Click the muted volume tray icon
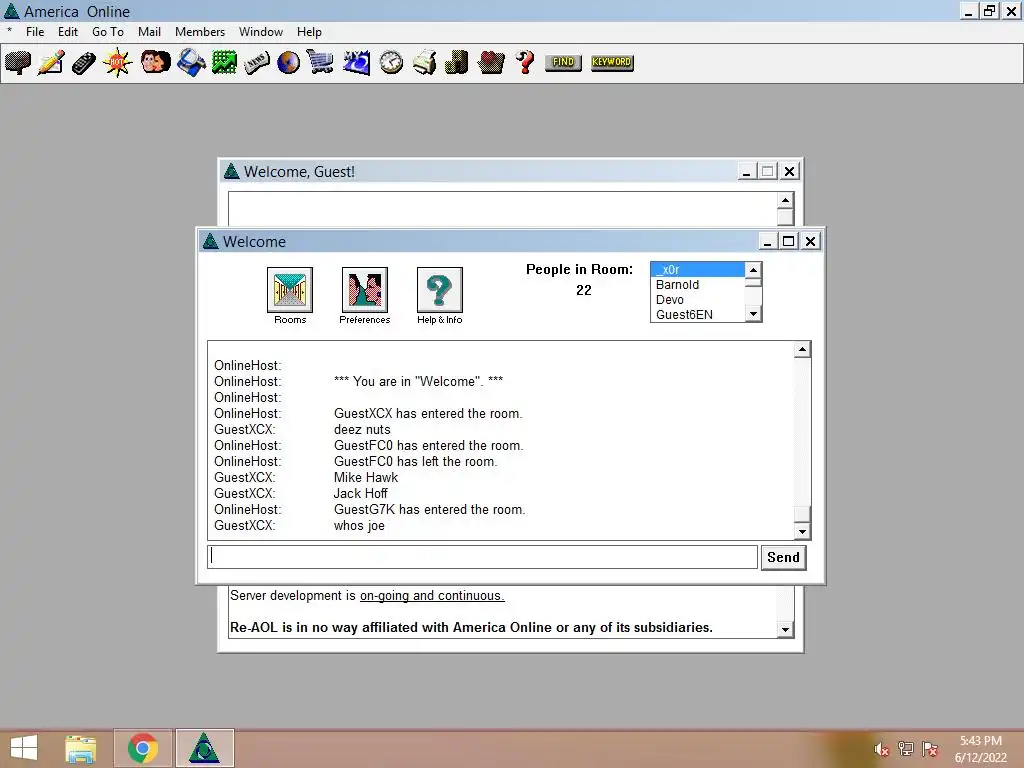The width and height of the screenshot is (1024, 768). pos(882,750)
